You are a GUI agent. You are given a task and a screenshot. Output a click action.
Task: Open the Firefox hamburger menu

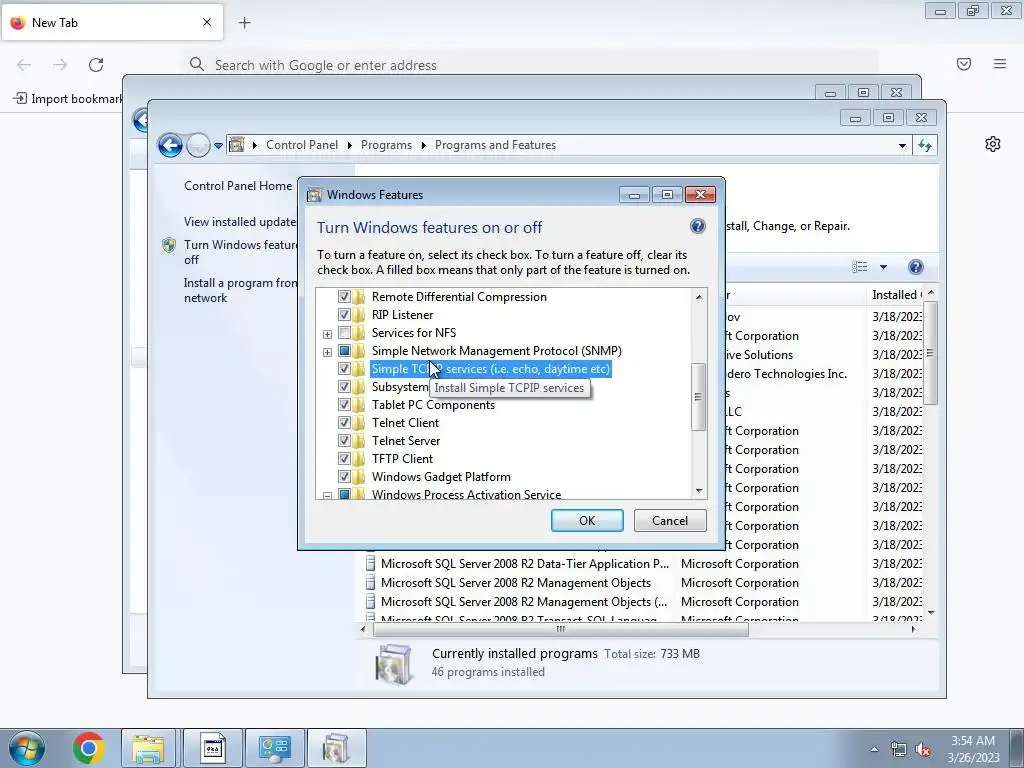coord(1000,64)
